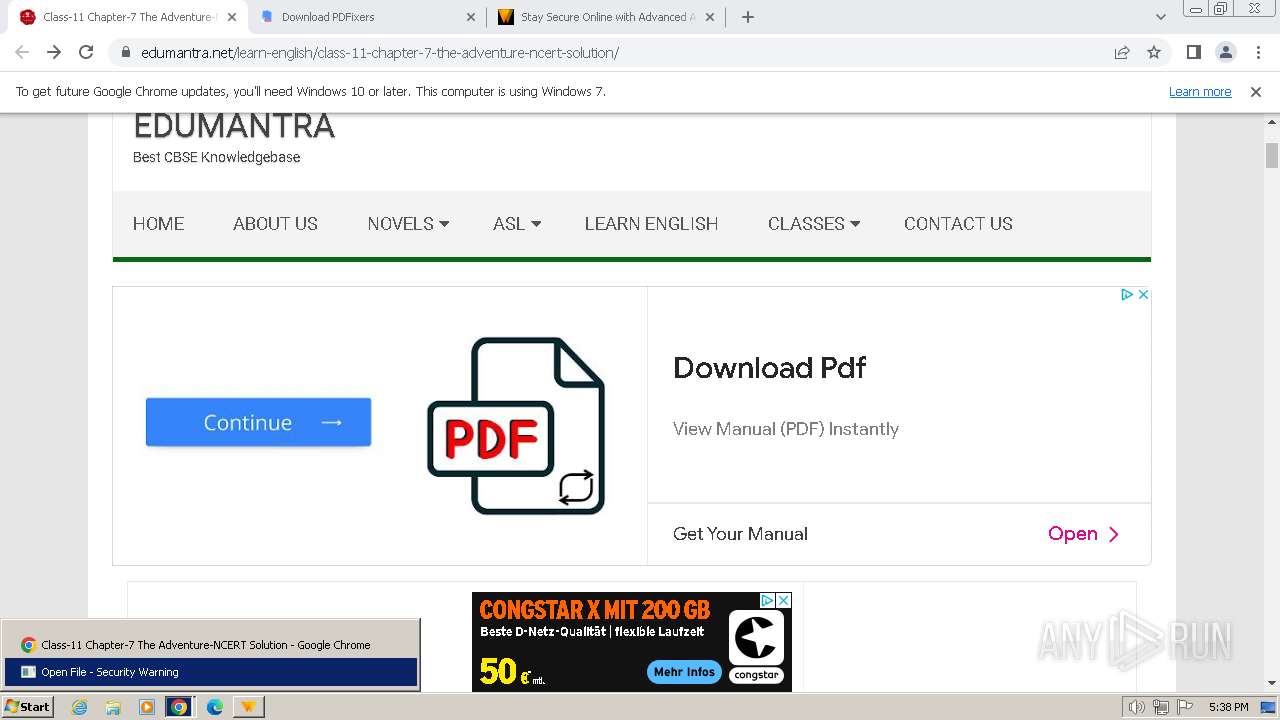Click the Learn more link
The width and height of the screenshot is (1280, 720).
point(1200,91)
